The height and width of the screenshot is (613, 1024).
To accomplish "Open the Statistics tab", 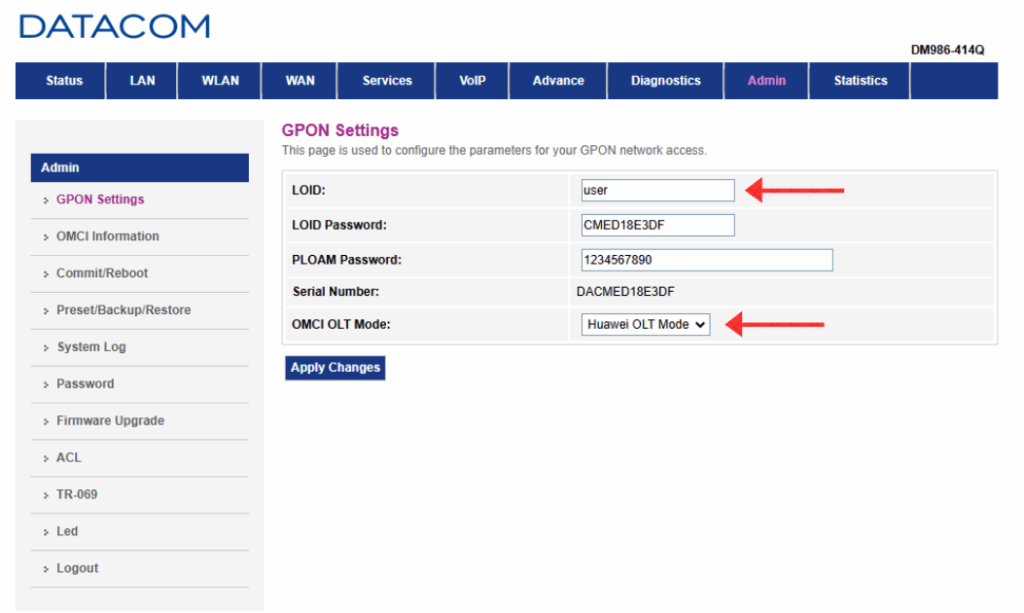I will (x=860, y=81).
